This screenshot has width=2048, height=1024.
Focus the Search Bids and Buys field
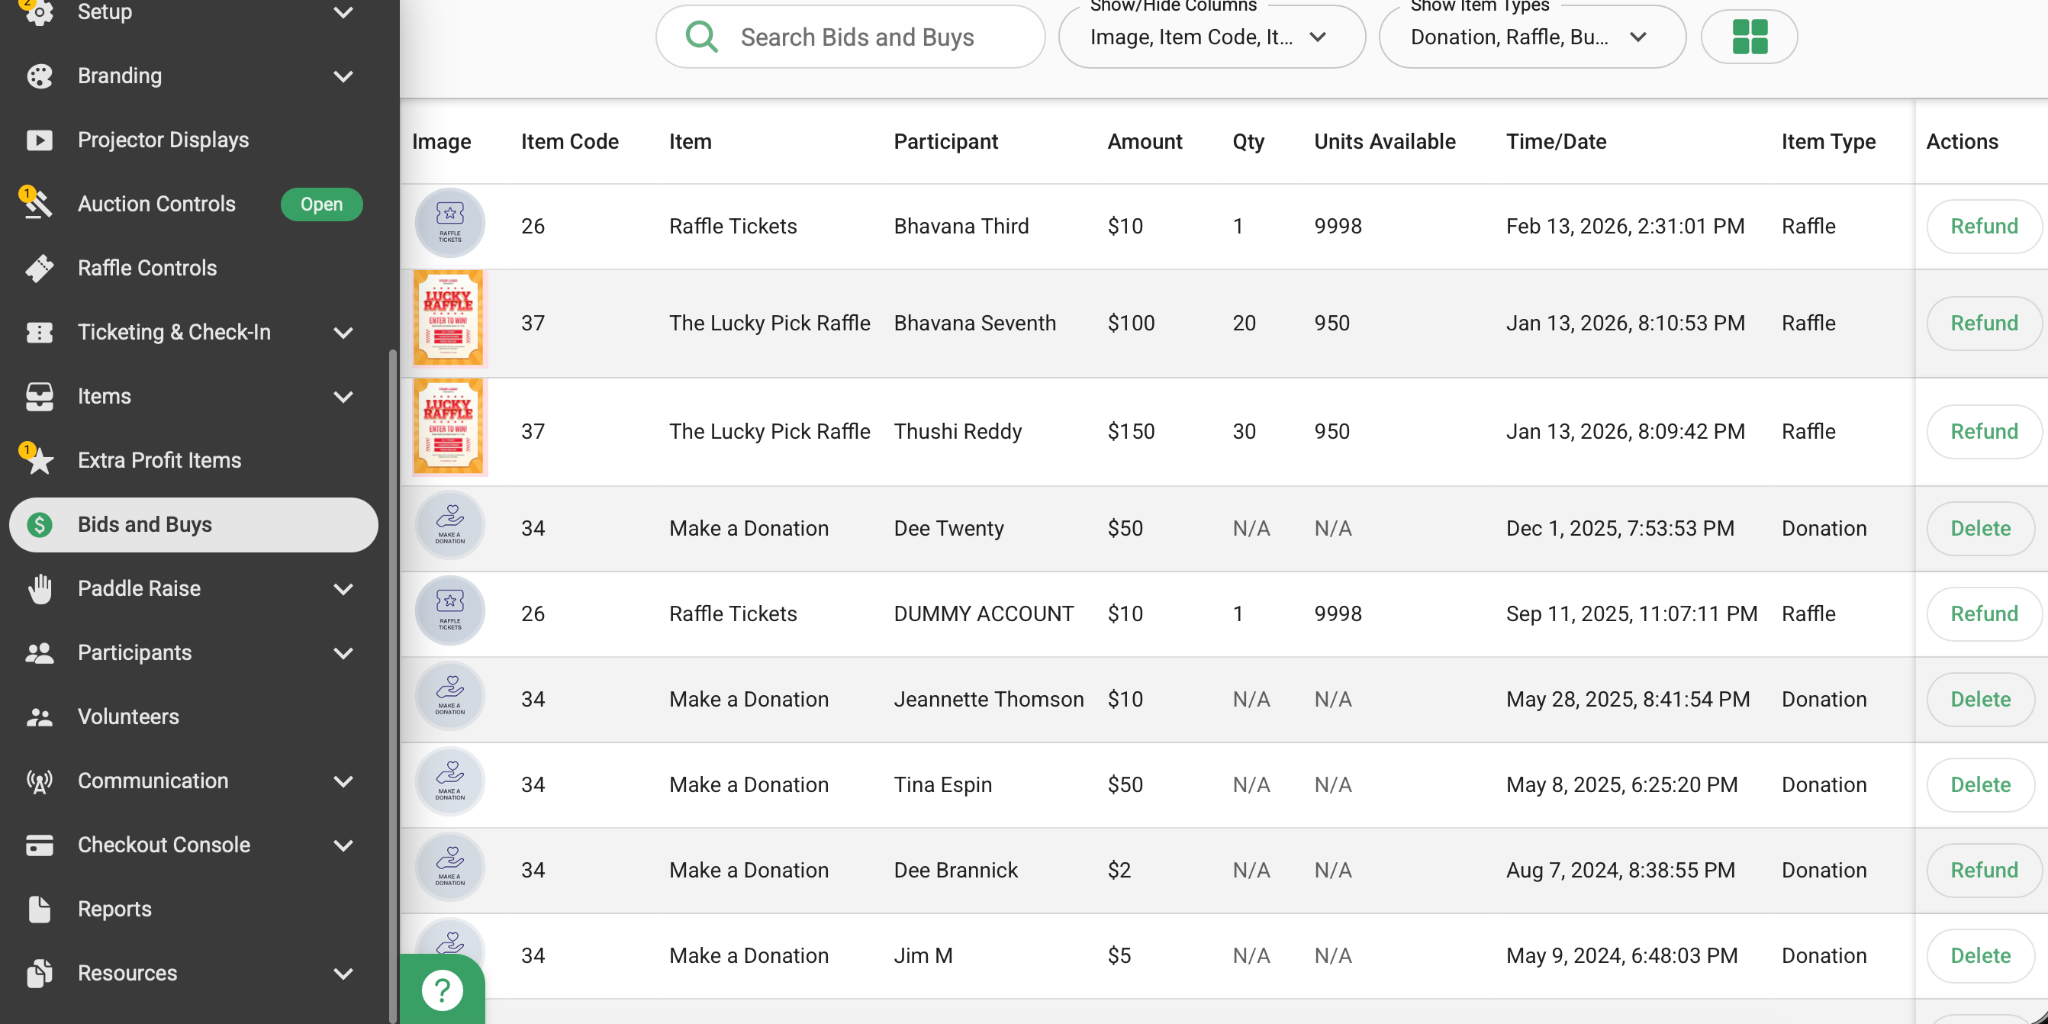point(851,37)
